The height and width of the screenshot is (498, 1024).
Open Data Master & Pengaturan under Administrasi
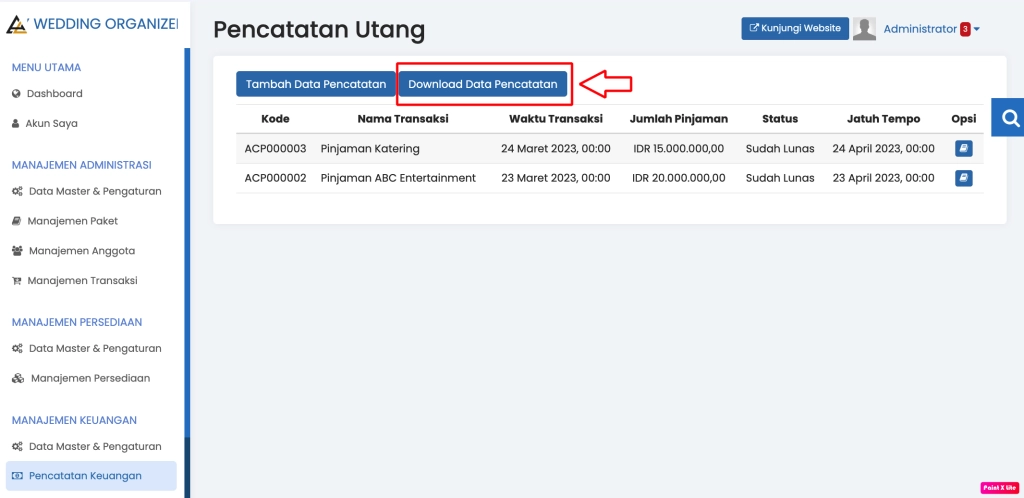point(94,191)
